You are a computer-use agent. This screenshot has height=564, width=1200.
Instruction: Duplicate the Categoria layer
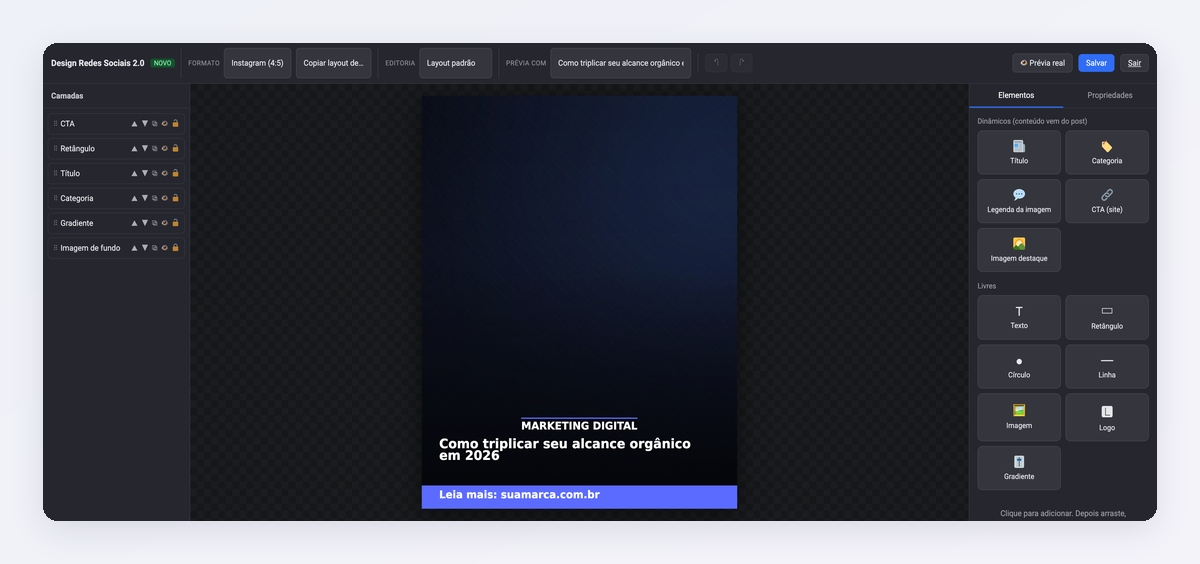(155, 198)
